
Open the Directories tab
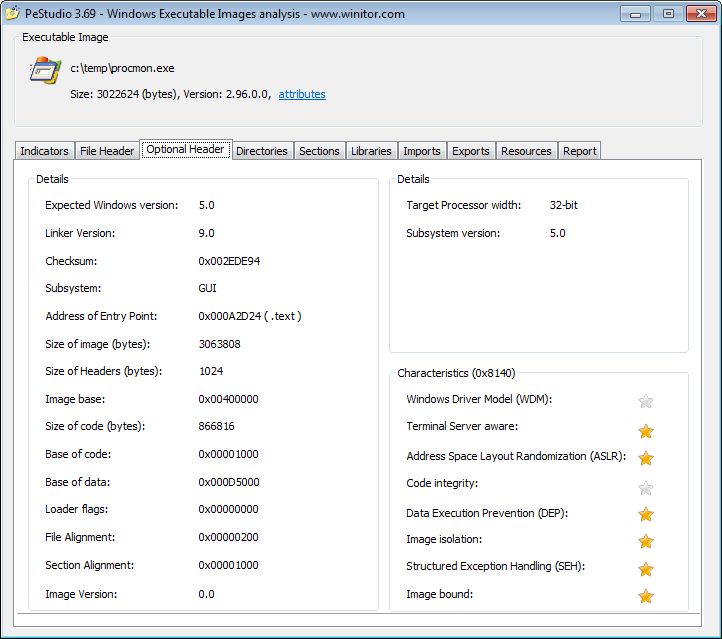(x=262, y=151)
